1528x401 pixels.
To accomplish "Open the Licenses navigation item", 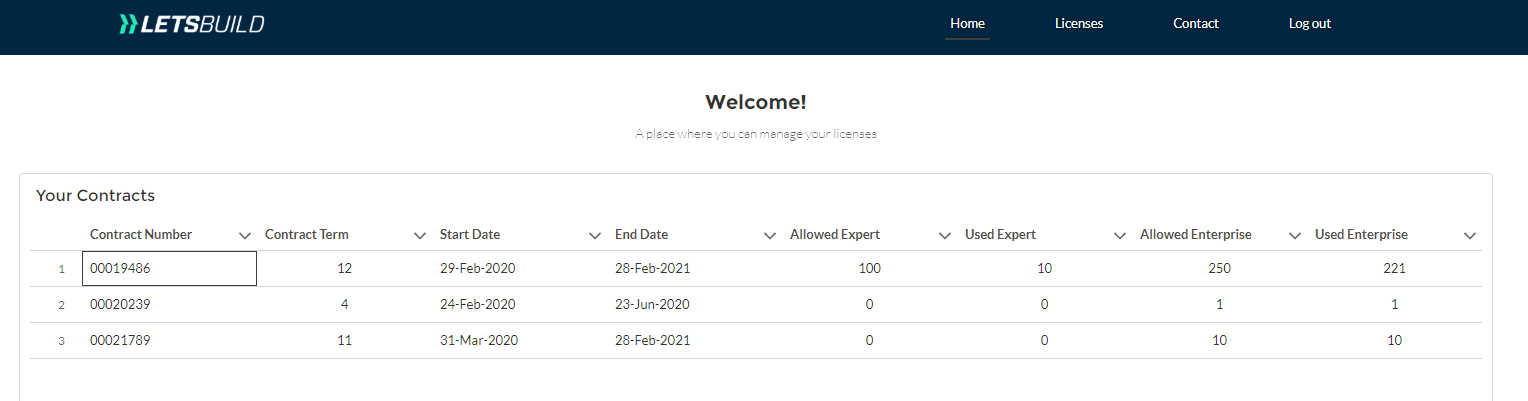I will (1079, 24).
